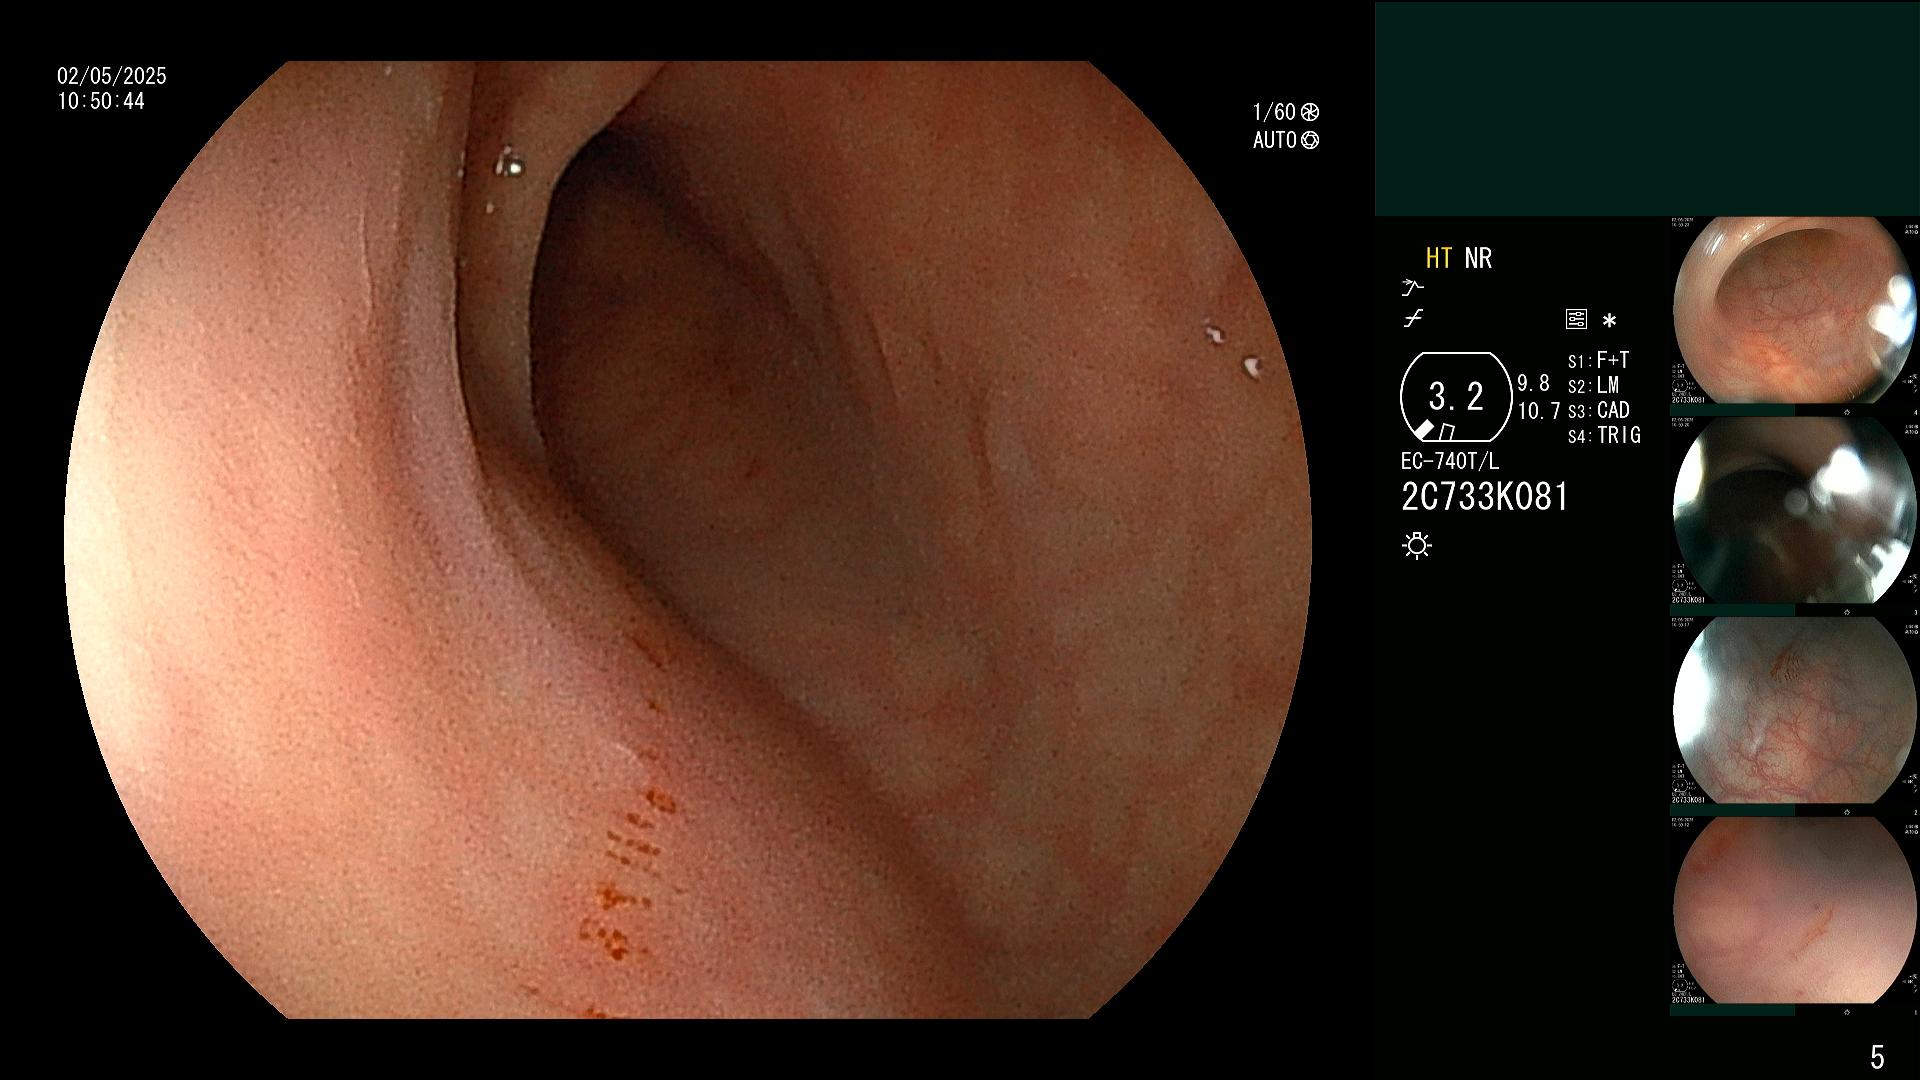Click the date 02/05/2025

[x=112, y=76]
